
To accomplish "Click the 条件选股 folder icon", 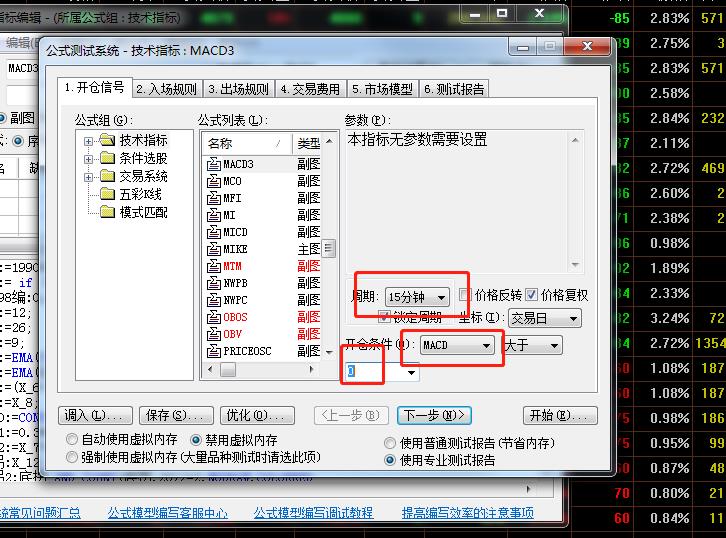I will (107, 158).
